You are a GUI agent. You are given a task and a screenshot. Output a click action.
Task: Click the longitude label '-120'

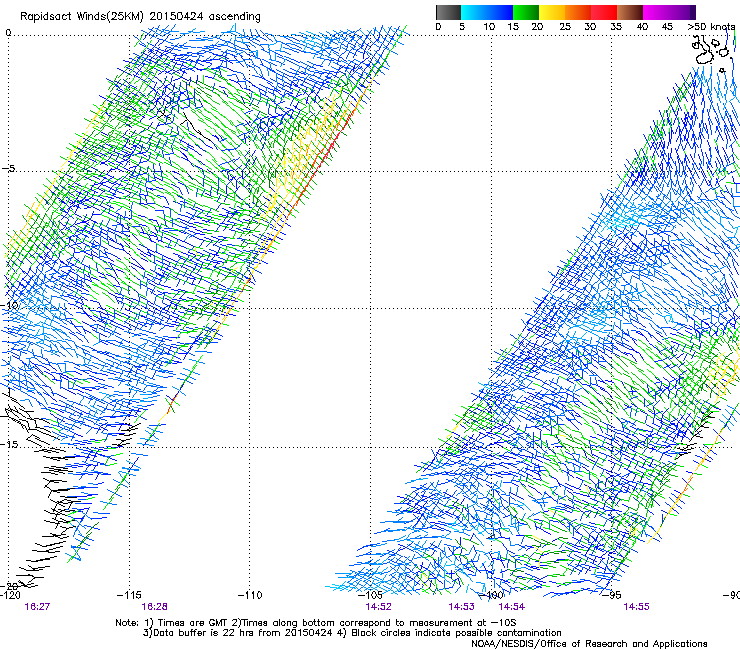pos(10,595)
